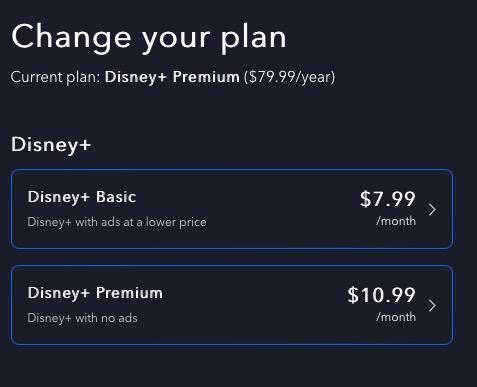Select the Disney+ Basic plan title
This screenshot has width=477, height=387.
tap(82, 197)
